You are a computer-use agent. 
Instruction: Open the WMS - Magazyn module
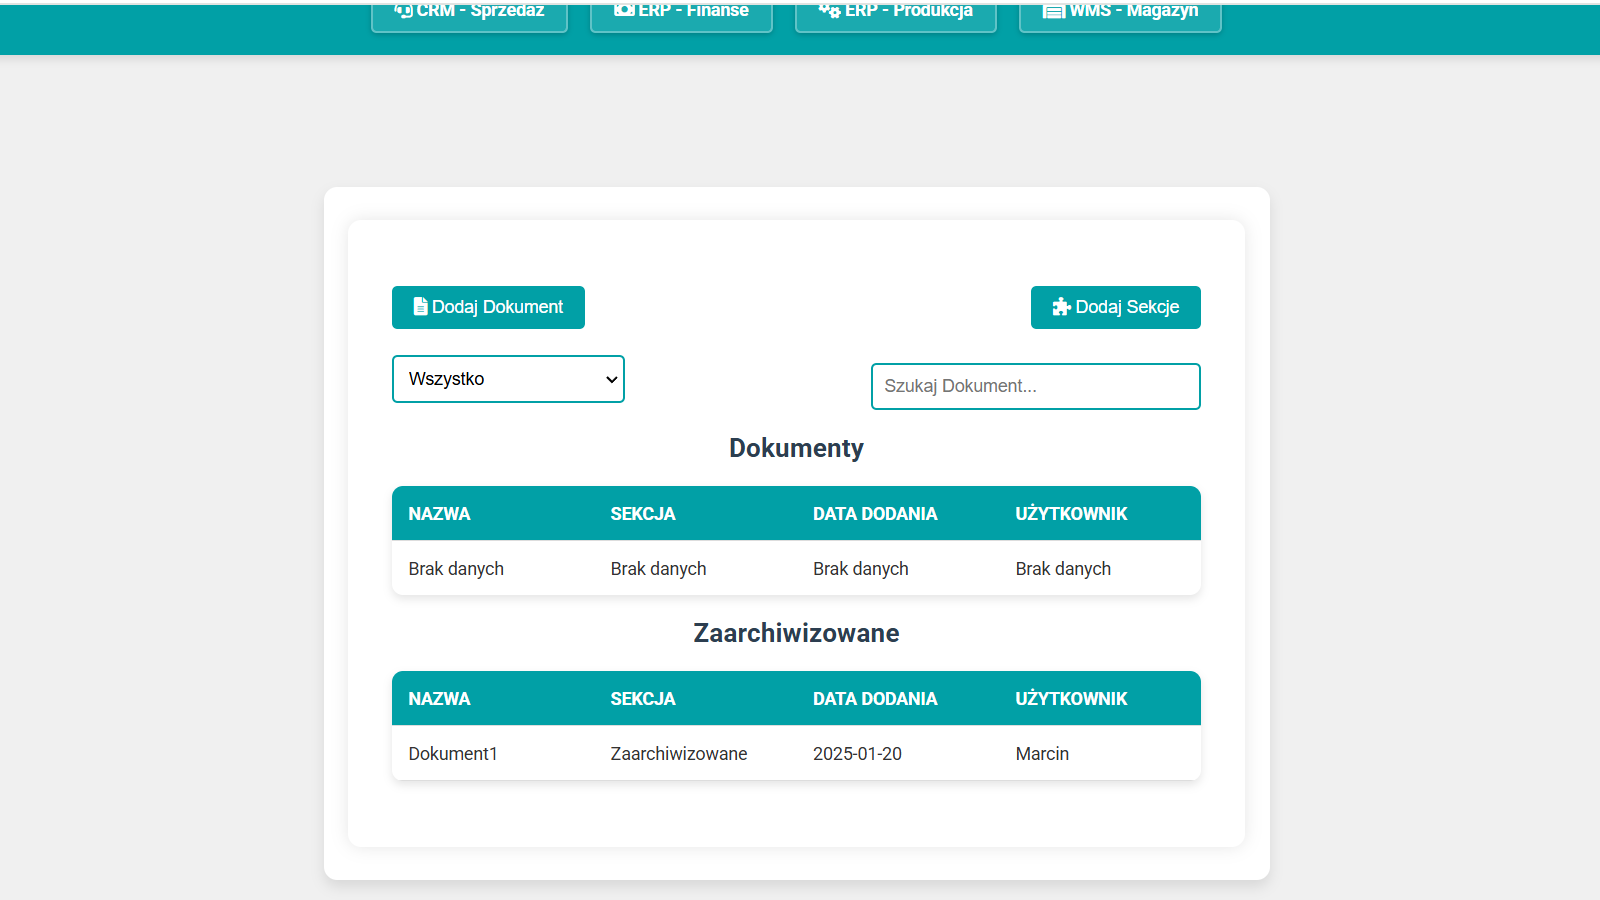(x=1120, y=16)
